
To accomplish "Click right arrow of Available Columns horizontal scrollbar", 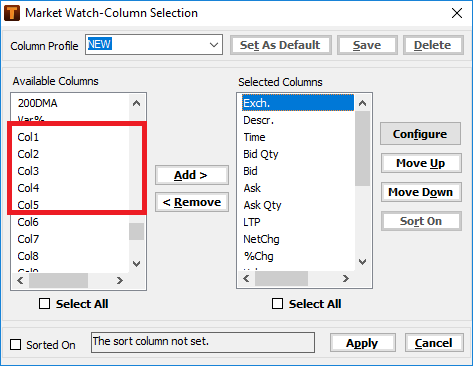I will coord(120,281).
